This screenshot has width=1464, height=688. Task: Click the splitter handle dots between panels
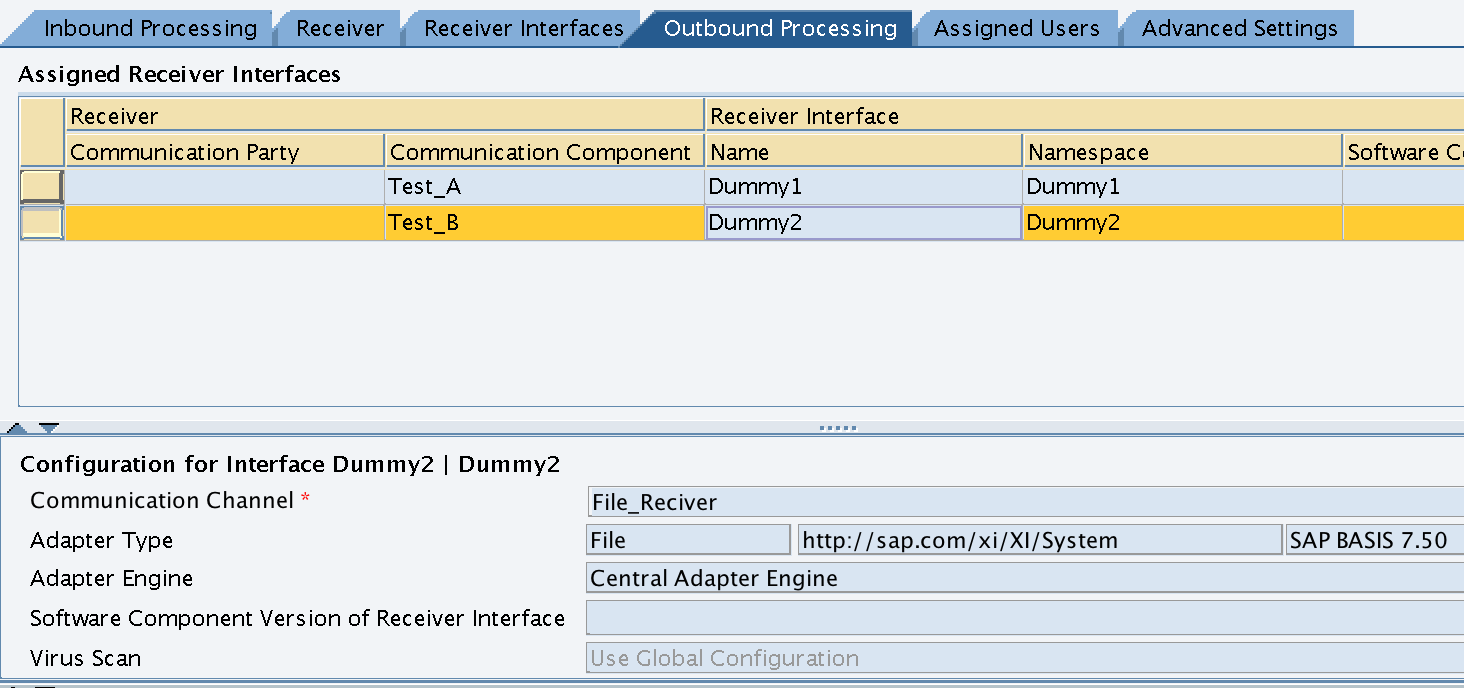837,428
